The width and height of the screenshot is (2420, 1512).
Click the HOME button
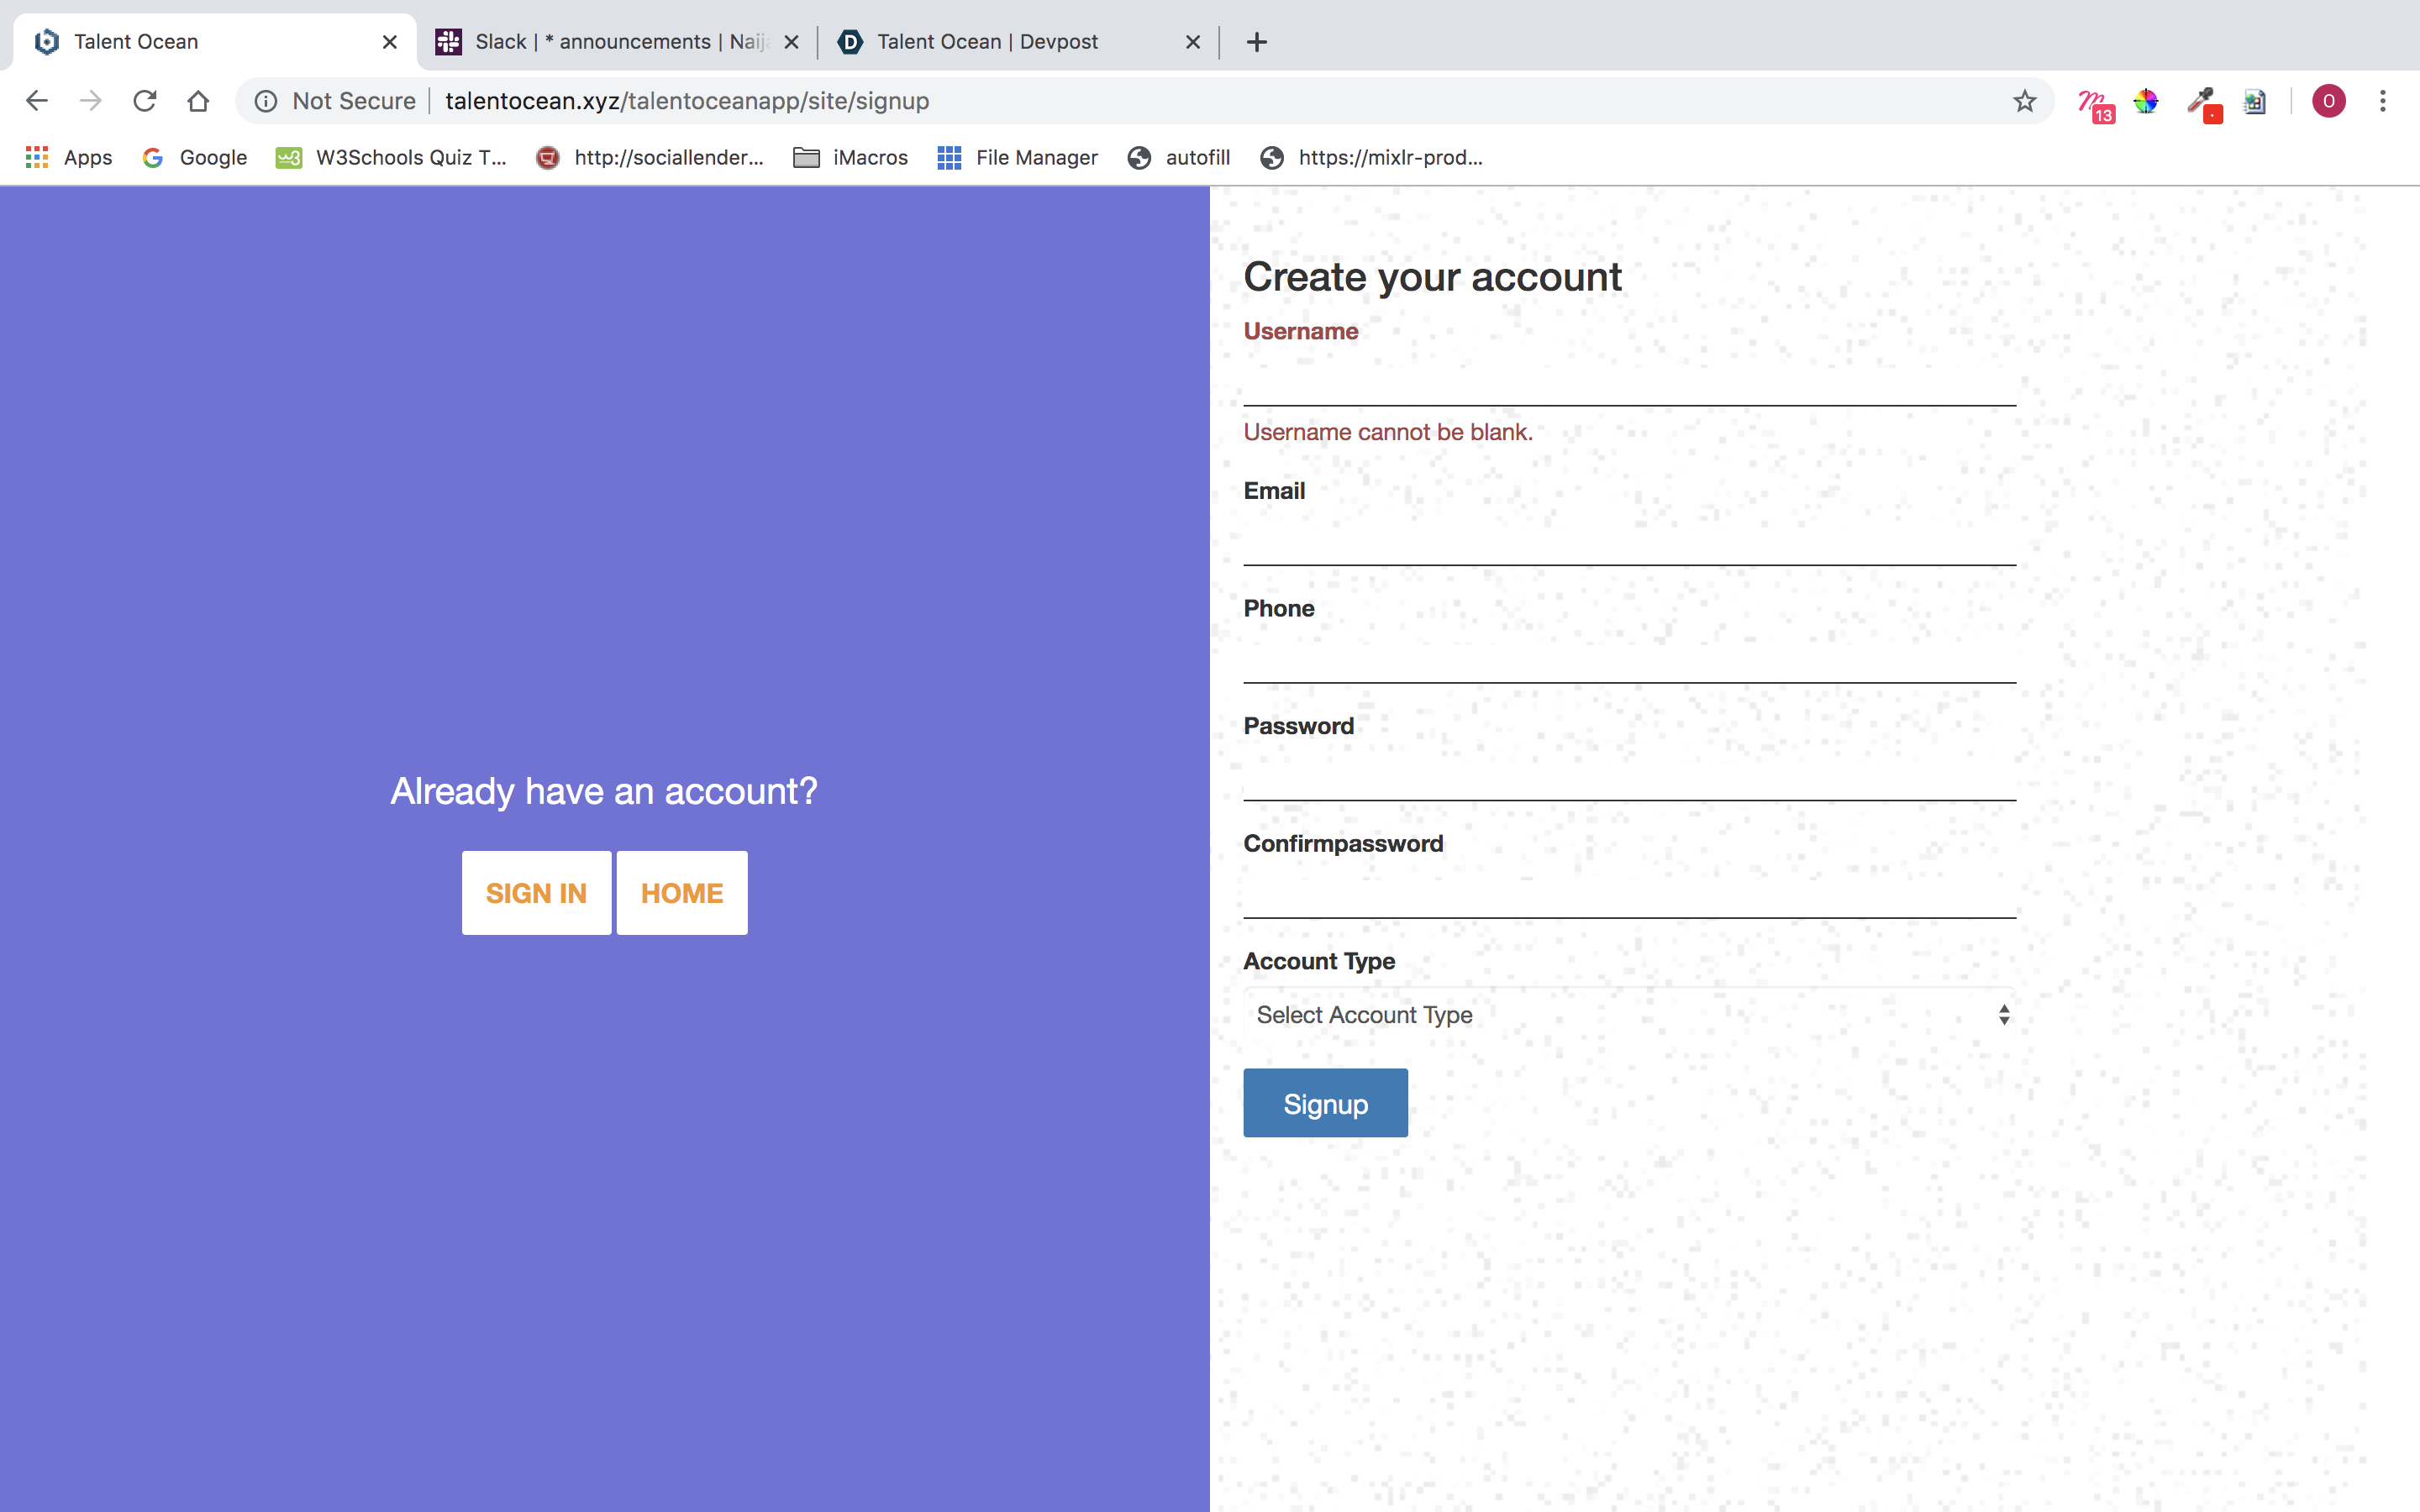point(682,893)
